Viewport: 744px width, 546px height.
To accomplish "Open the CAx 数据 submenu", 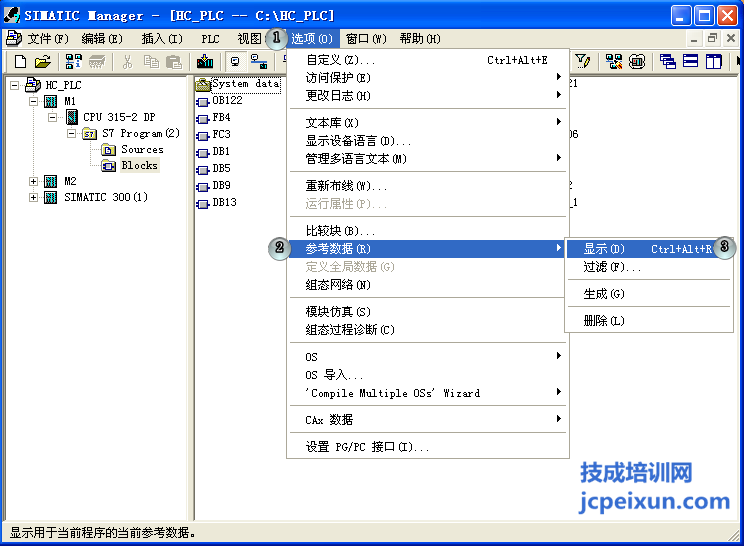I will pyautogui.click(x=428, y=420).
